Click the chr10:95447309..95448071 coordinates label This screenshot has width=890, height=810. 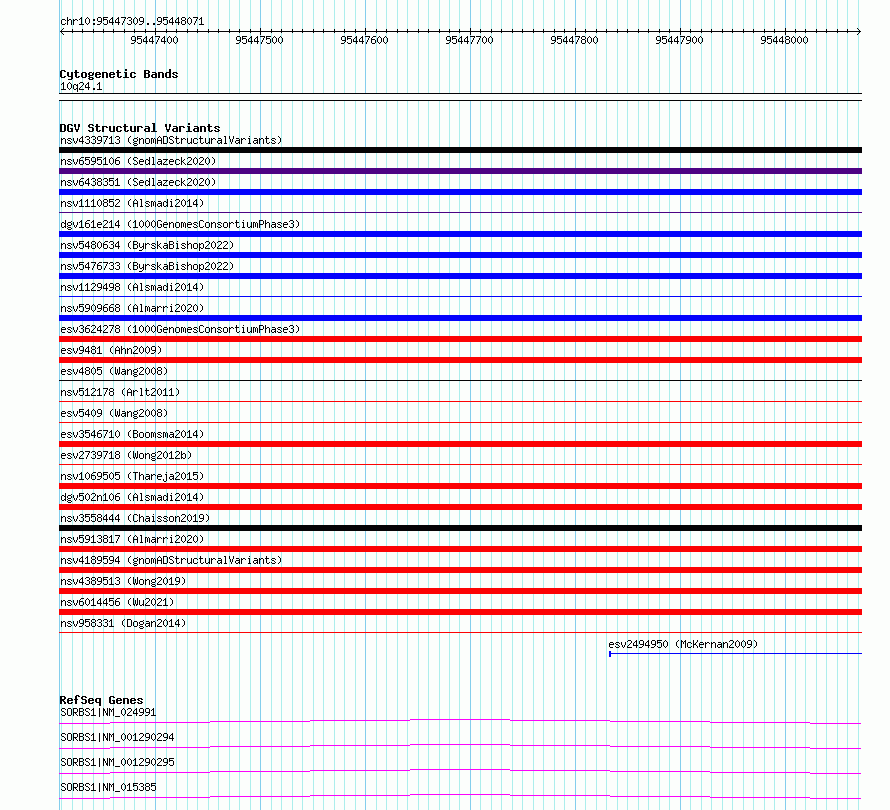tap(132, 21)
